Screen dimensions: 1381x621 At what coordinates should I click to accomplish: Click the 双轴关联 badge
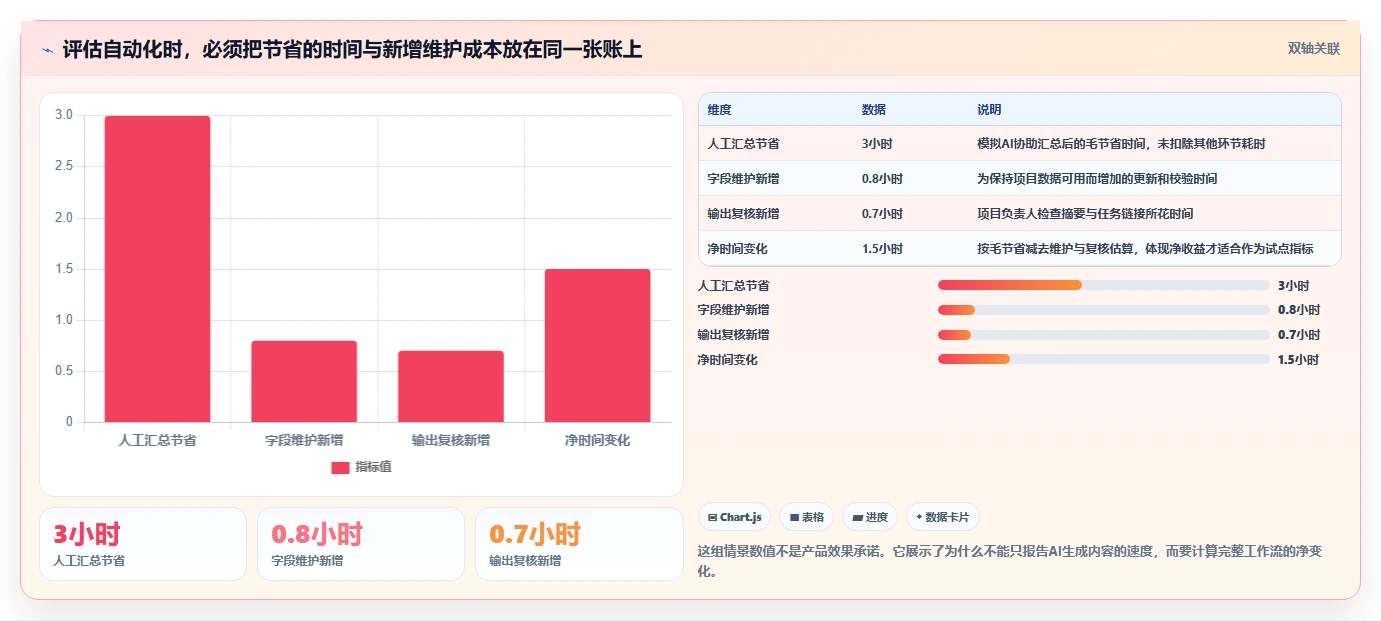pyautogui.click(x=1313, y=48)
